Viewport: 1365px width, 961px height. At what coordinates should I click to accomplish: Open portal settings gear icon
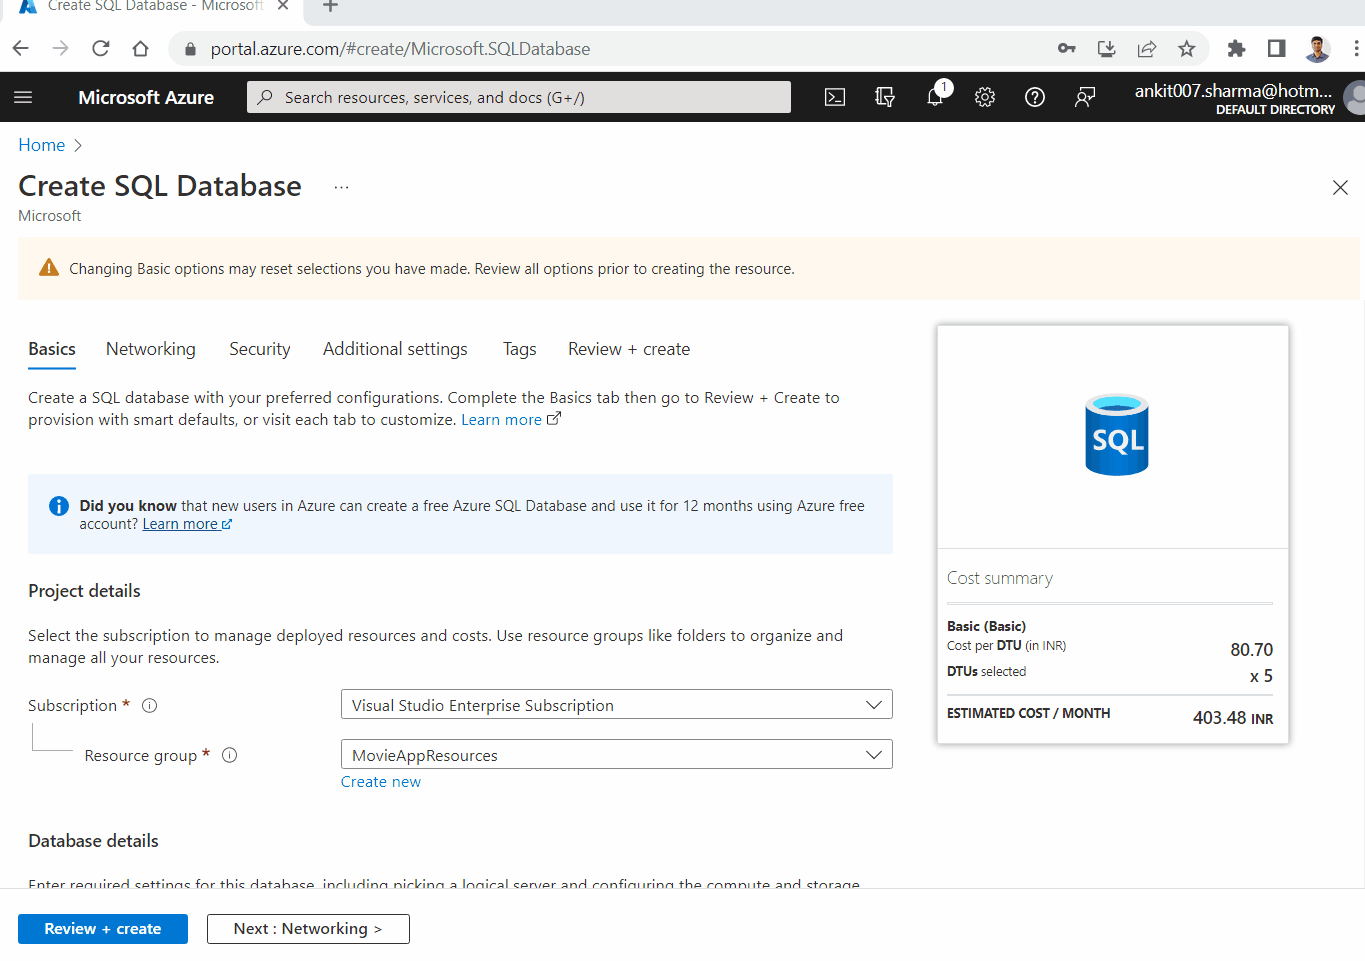[x=985, y=97]
